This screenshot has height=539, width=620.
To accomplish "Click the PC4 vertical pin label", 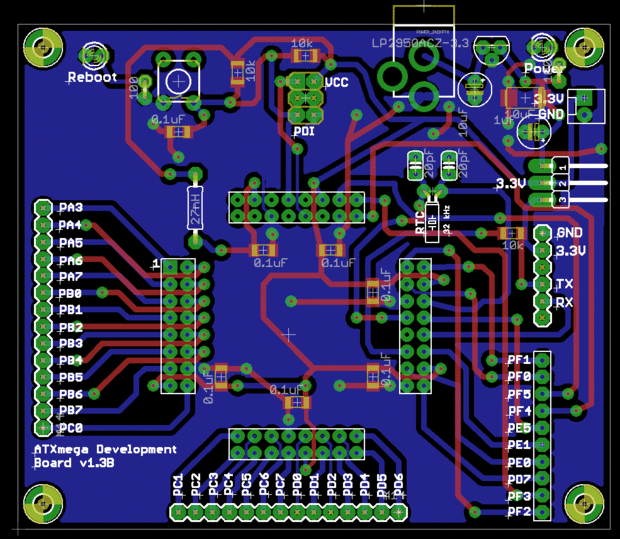I will 229,485.
